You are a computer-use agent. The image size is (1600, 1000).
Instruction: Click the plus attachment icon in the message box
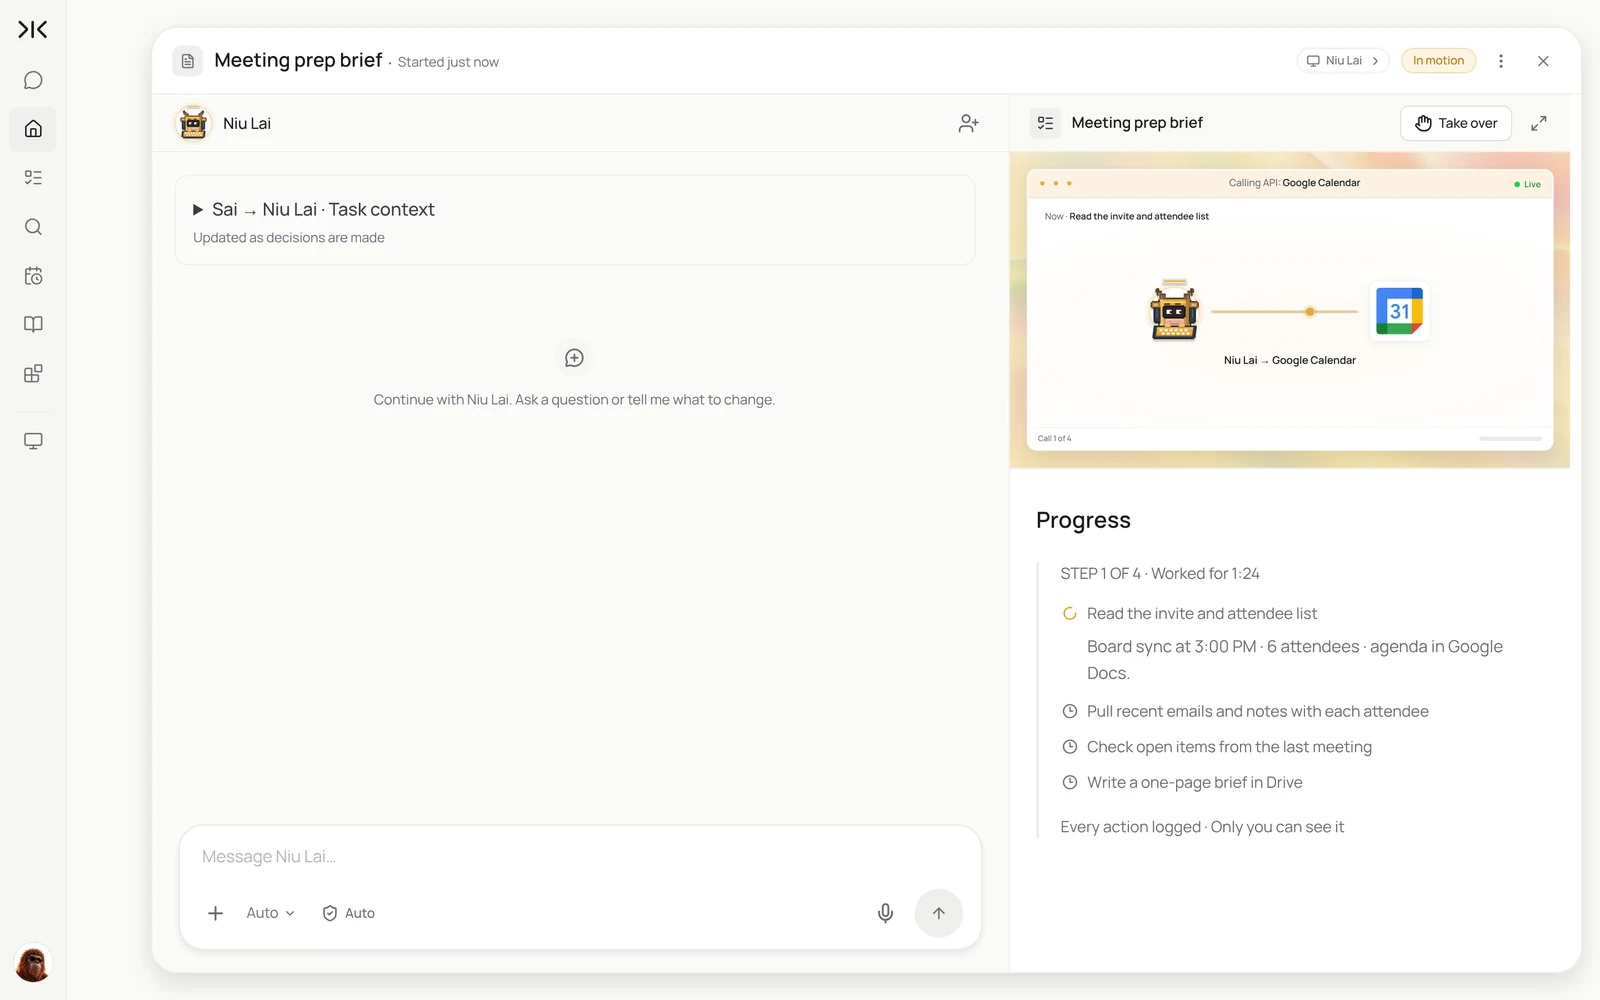pyautogui.click(x=215, y=913)
